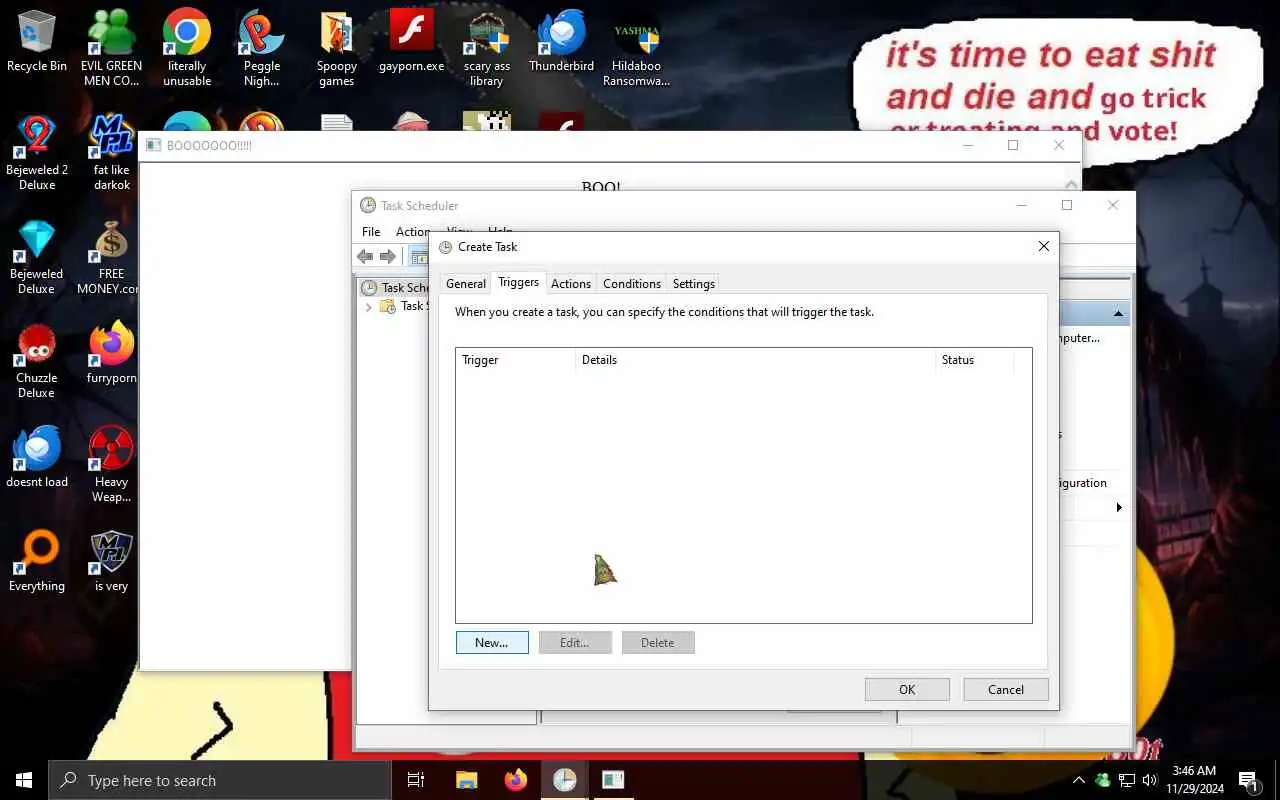The width and height of the screenshot is (1280, 800).
Task: Open File Explorer from the taskbar
Action: pyautogui.click(x=466, y=780)
